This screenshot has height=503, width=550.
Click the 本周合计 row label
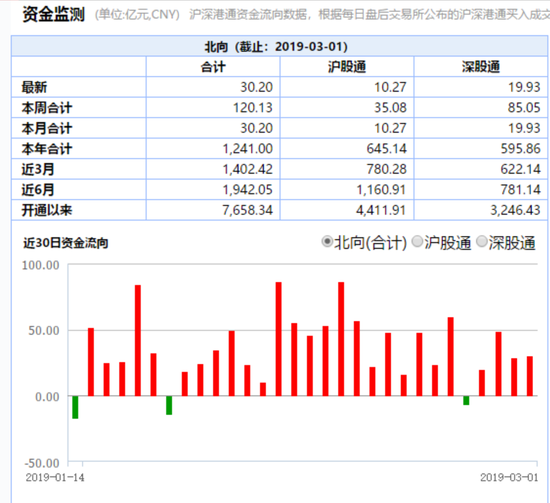click(47, 108)
